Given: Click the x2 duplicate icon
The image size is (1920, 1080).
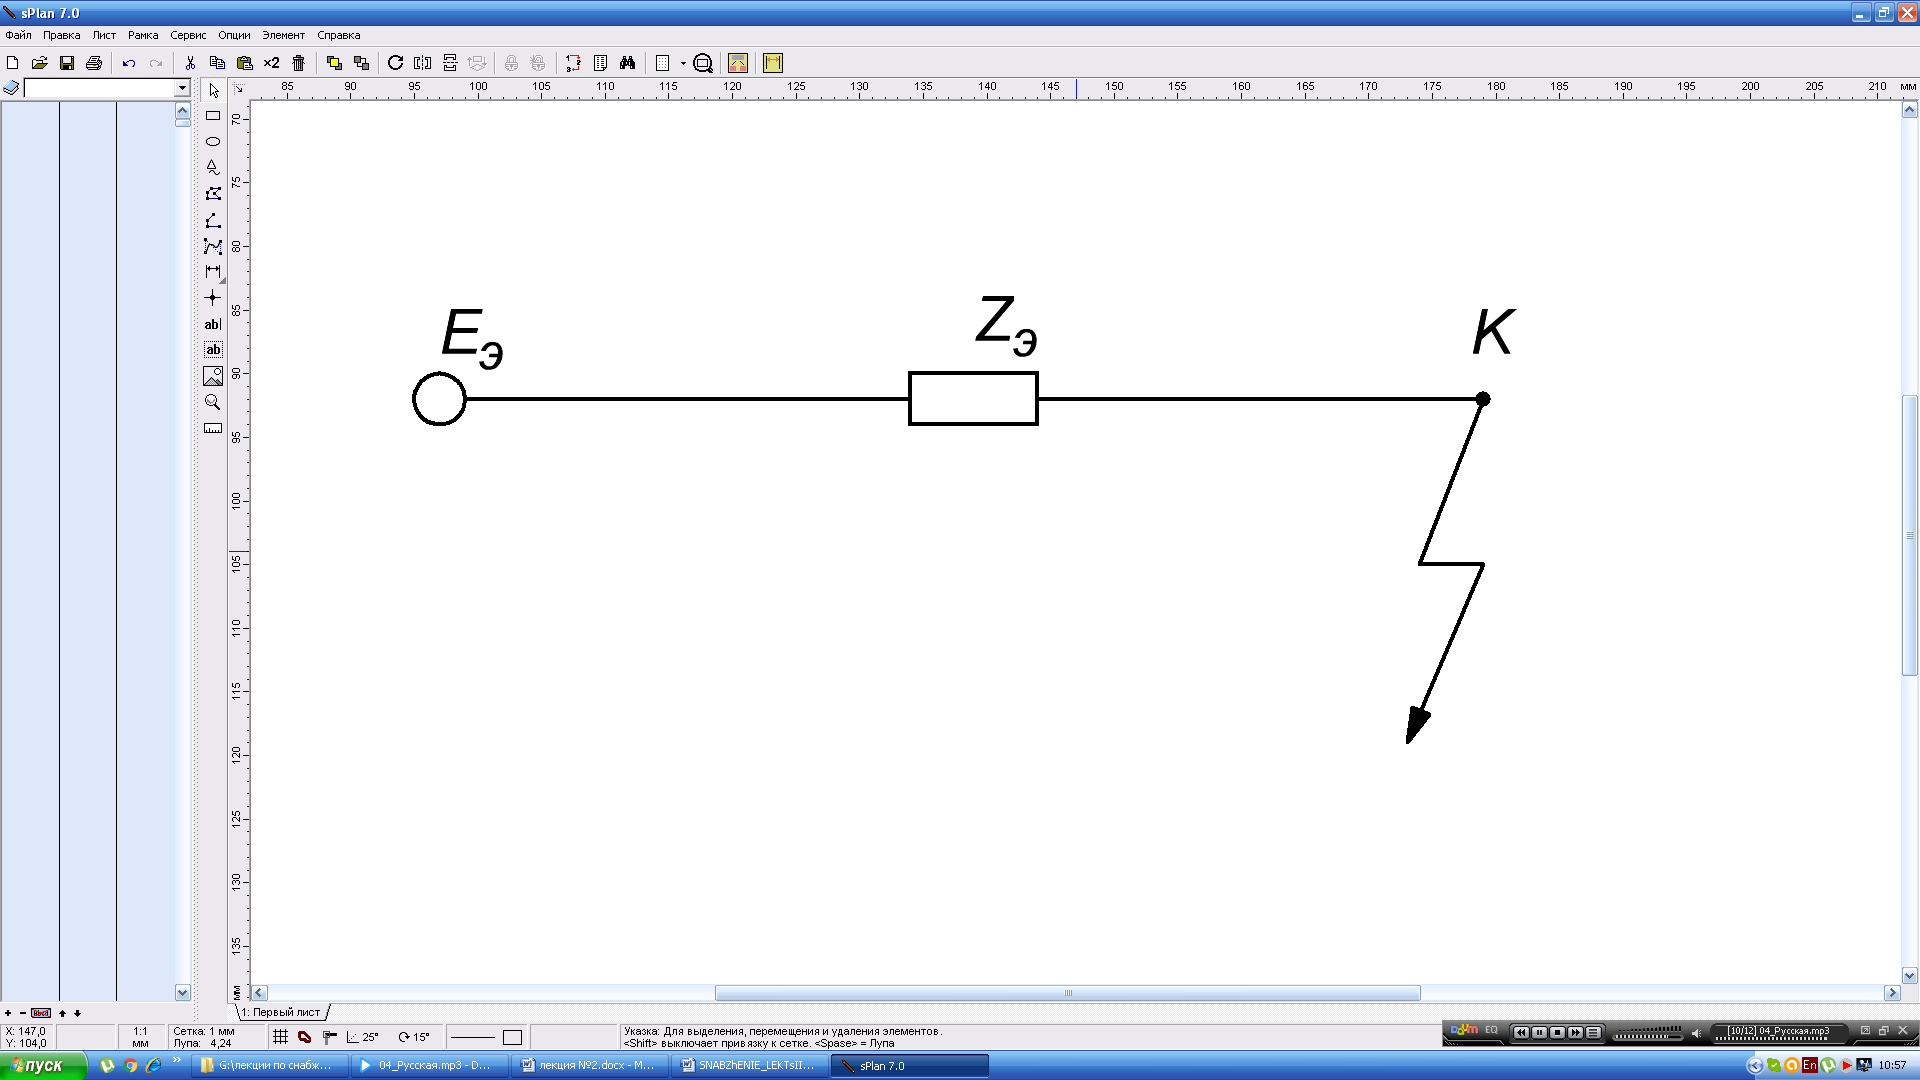Looking at the screenshot, I should pyautogui.click(x=271, y=63).
